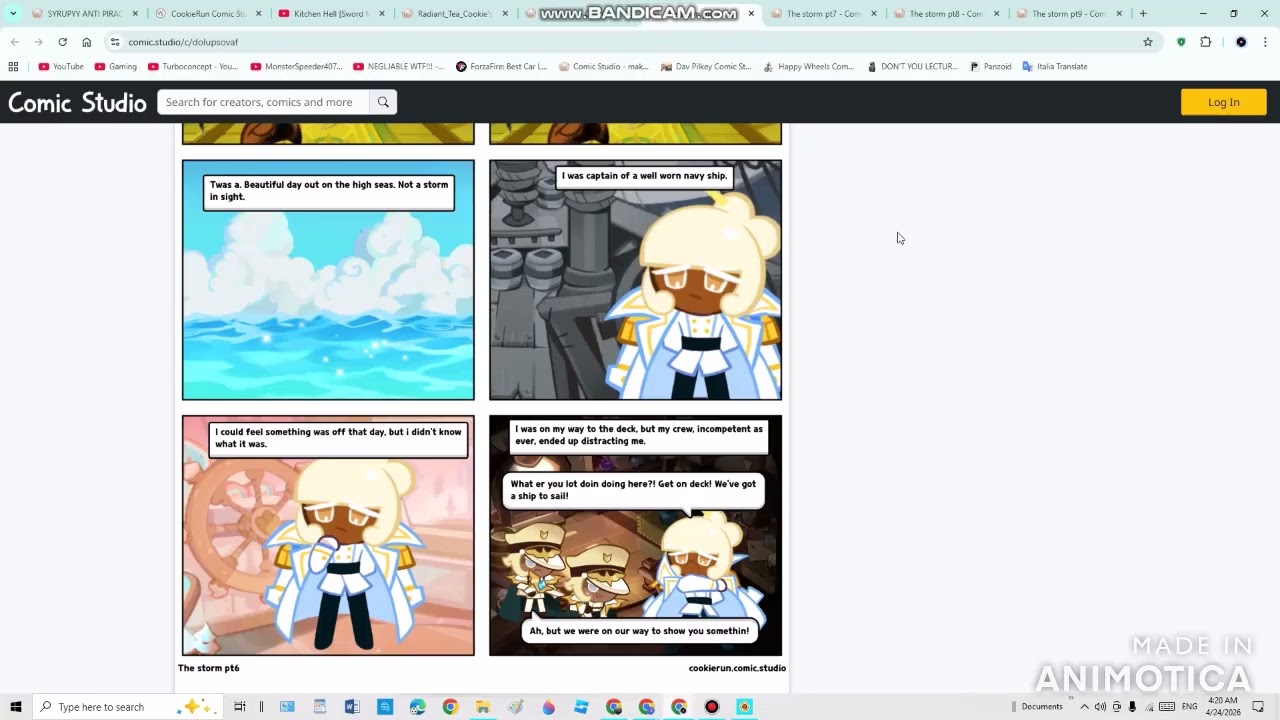The width and height of the screenshot is (1280, 720).
Task: Open the Panzoid bookmark
Action: 990,67
